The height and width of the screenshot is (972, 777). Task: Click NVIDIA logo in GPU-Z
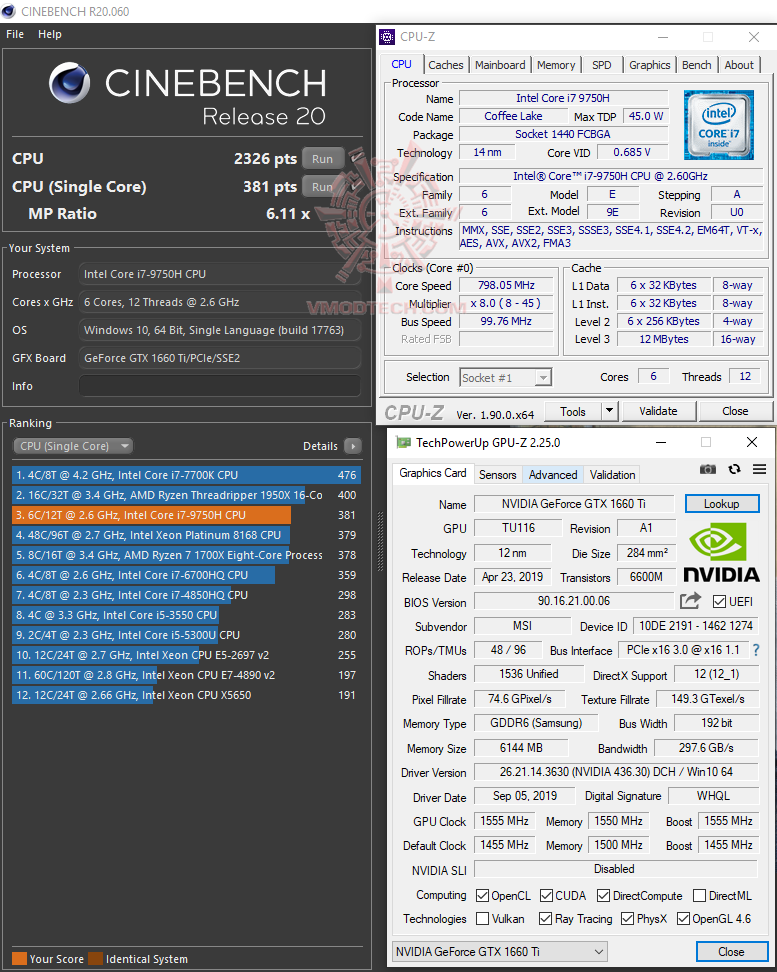click(x=721, y=552)
